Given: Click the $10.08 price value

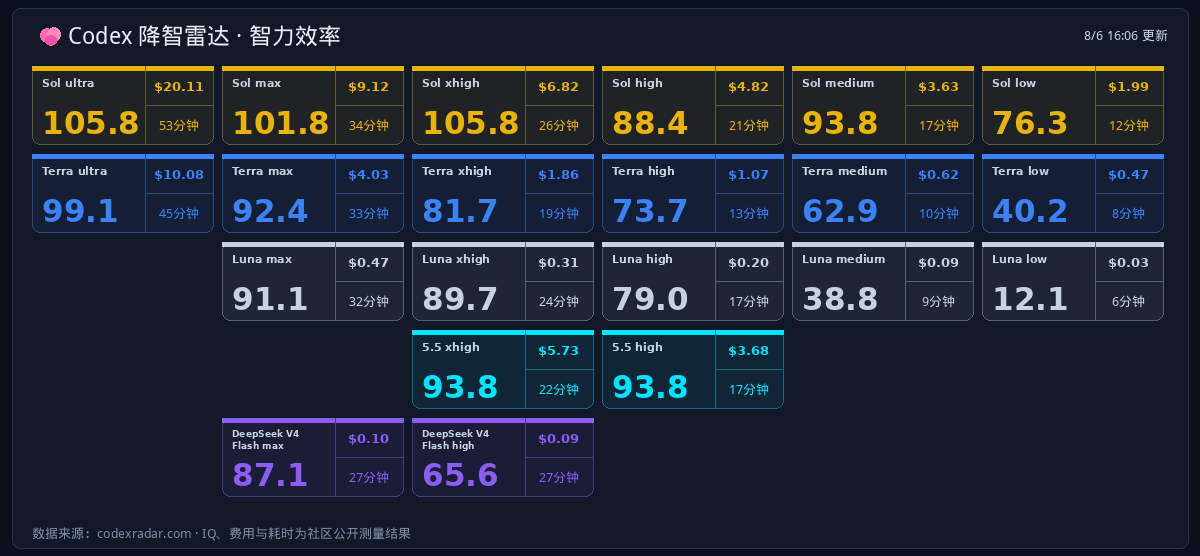Looking at the screenshot, I should click(179, 175).
